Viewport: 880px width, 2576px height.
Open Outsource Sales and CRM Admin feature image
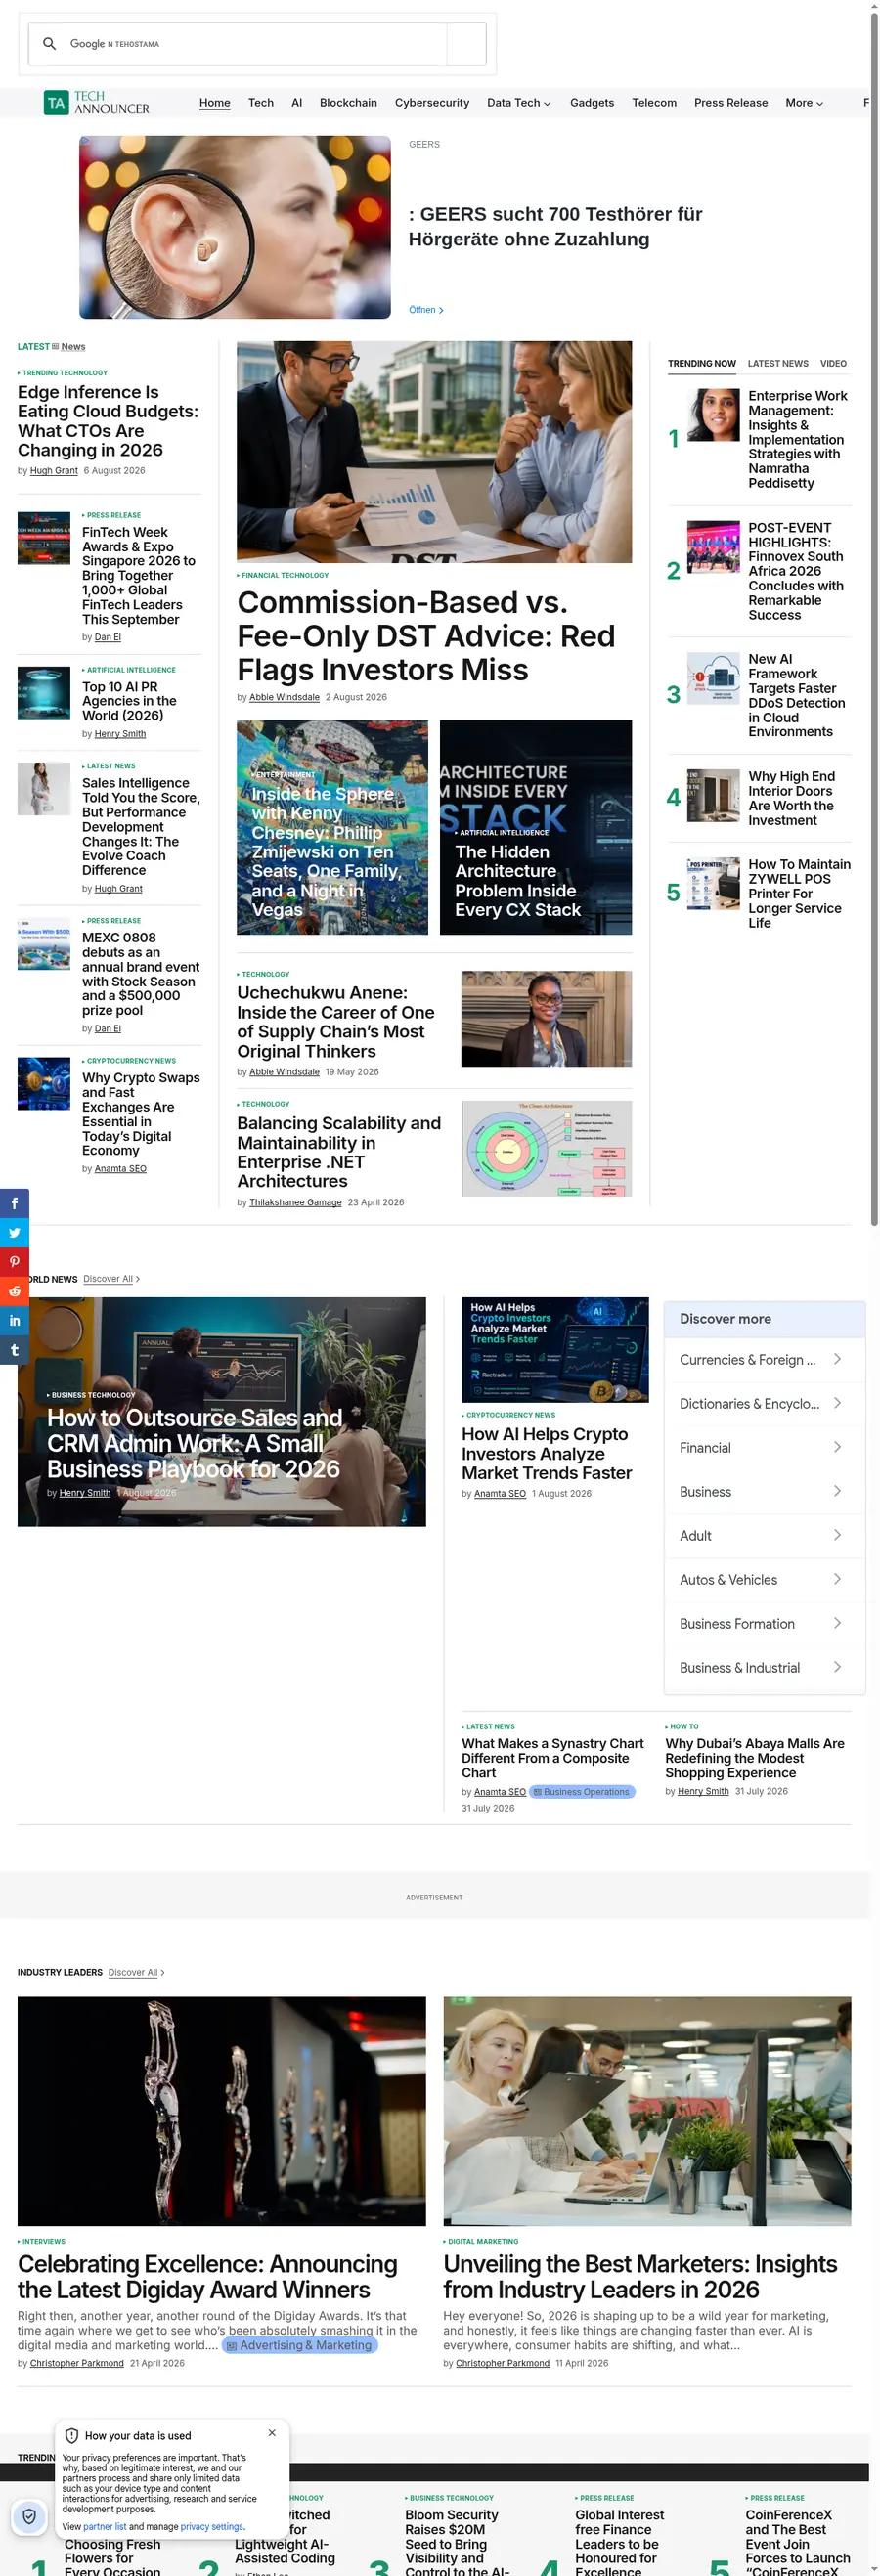click(222, 1412)
